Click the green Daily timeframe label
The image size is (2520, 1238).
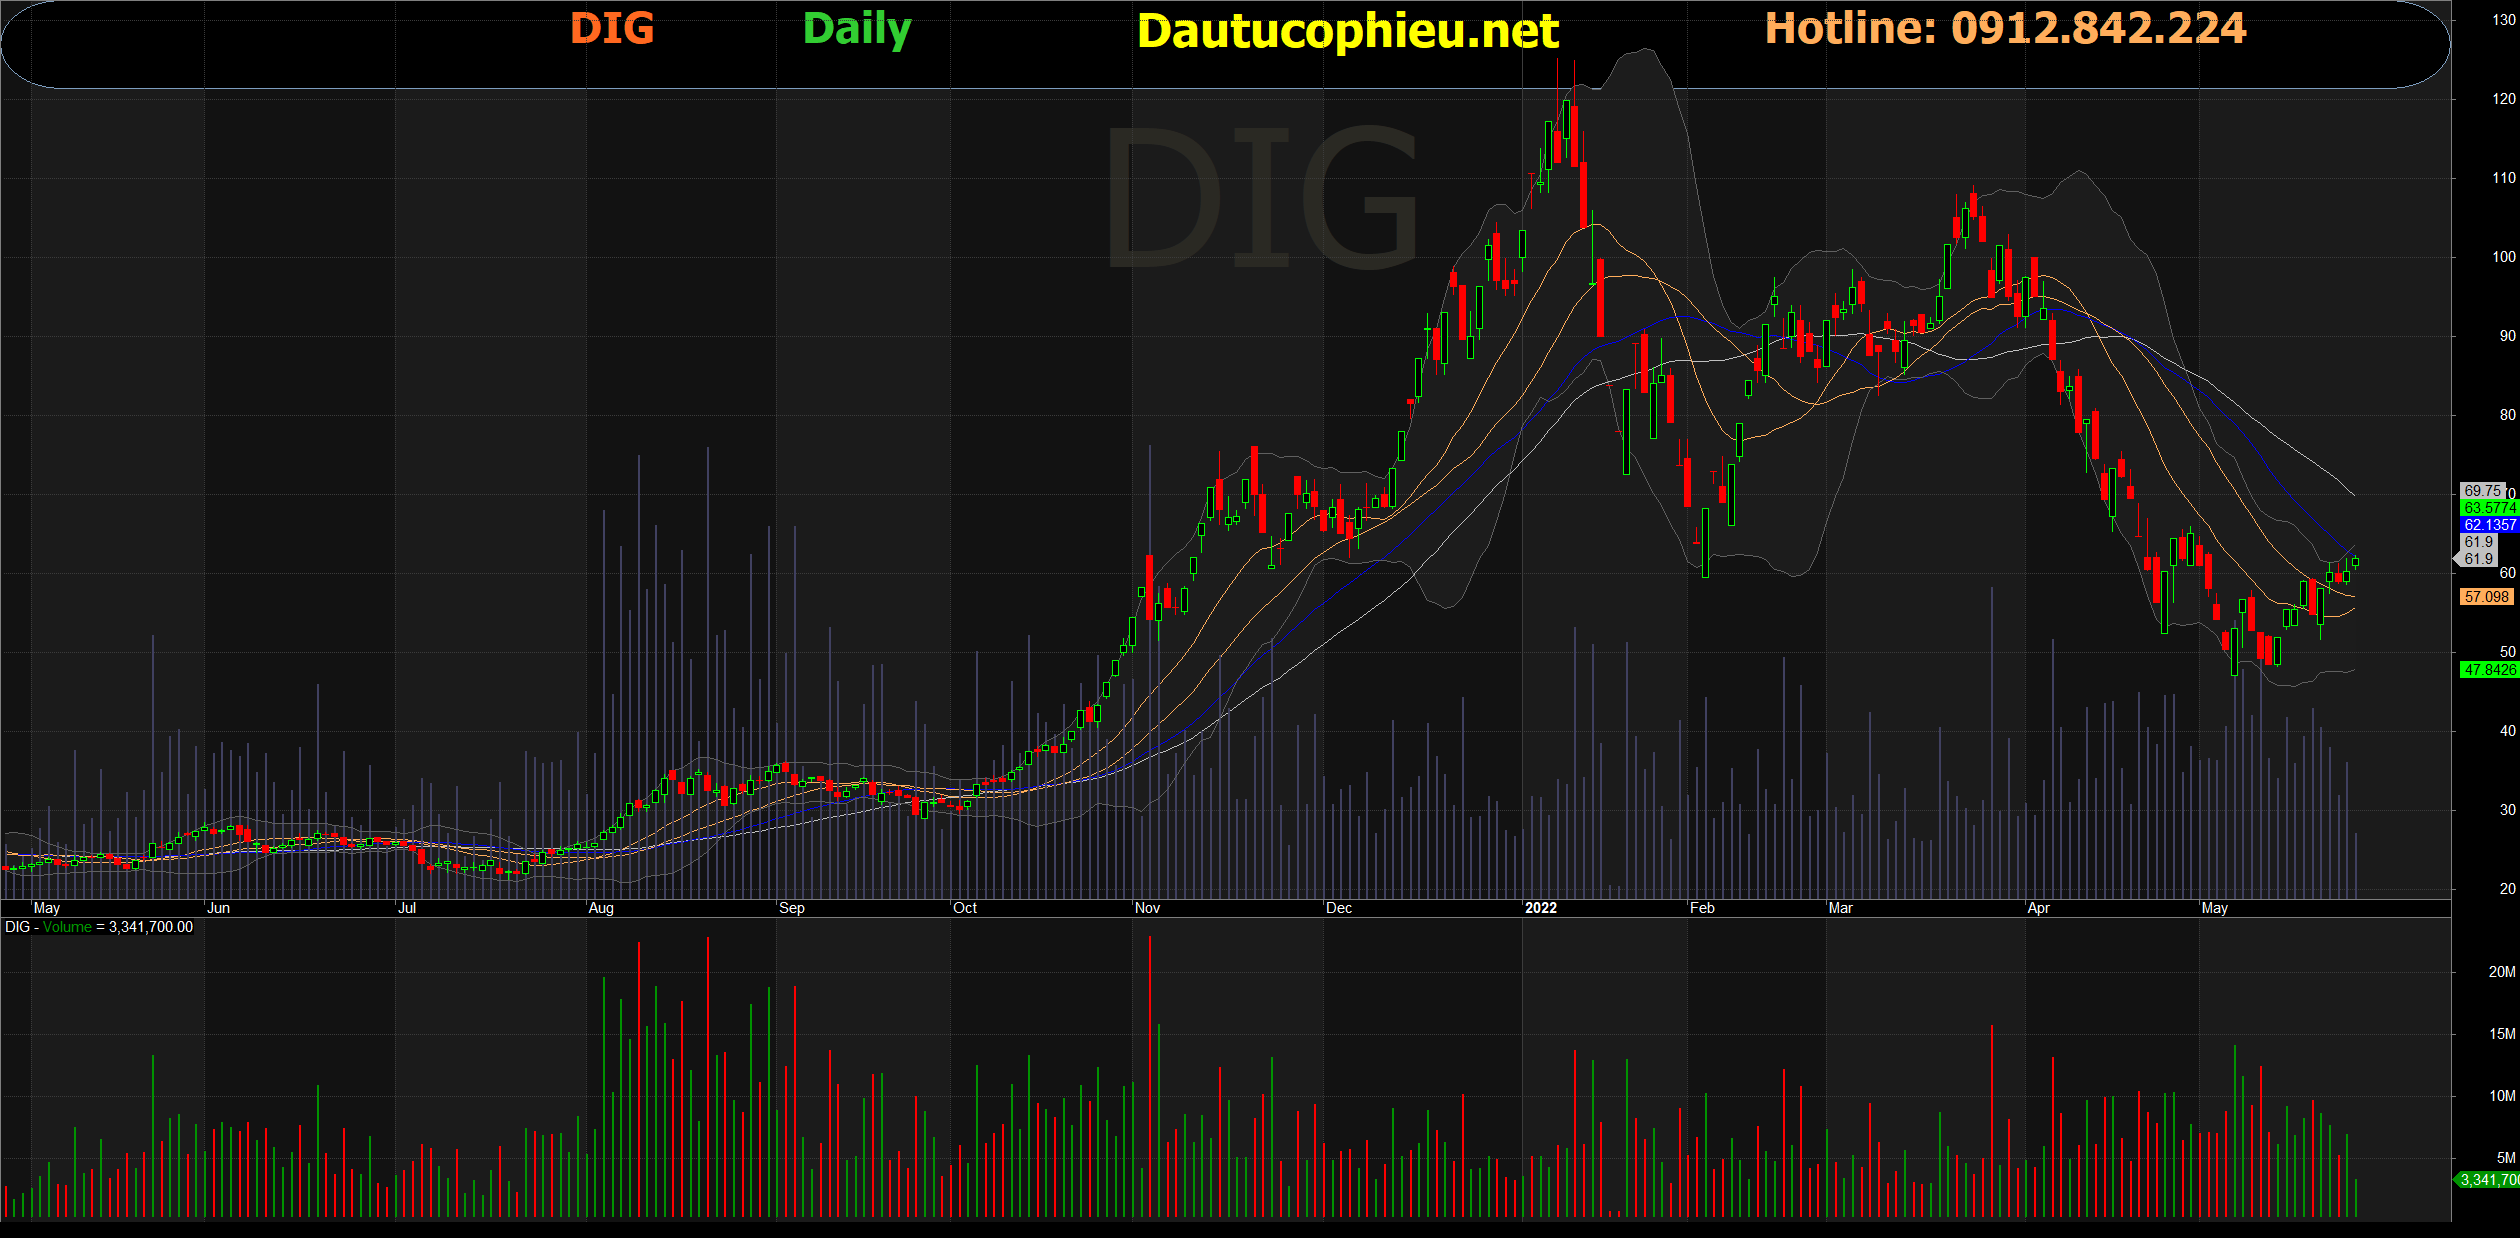tap(857, 30)
